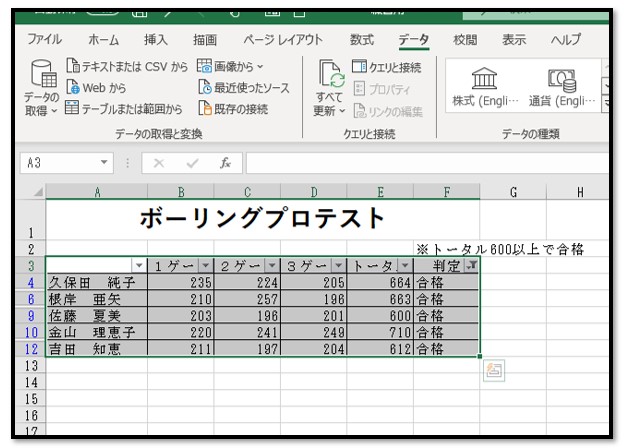
Task: Select the 株式 (English) data type
Action: (485, 87)
